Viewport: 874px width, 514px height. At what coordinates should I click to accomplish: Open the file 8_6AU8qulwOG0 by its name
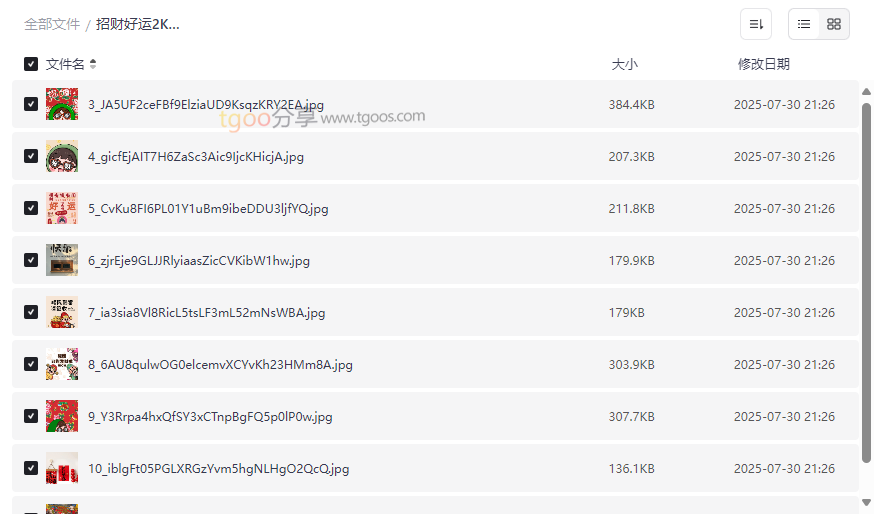click(220, 365)
